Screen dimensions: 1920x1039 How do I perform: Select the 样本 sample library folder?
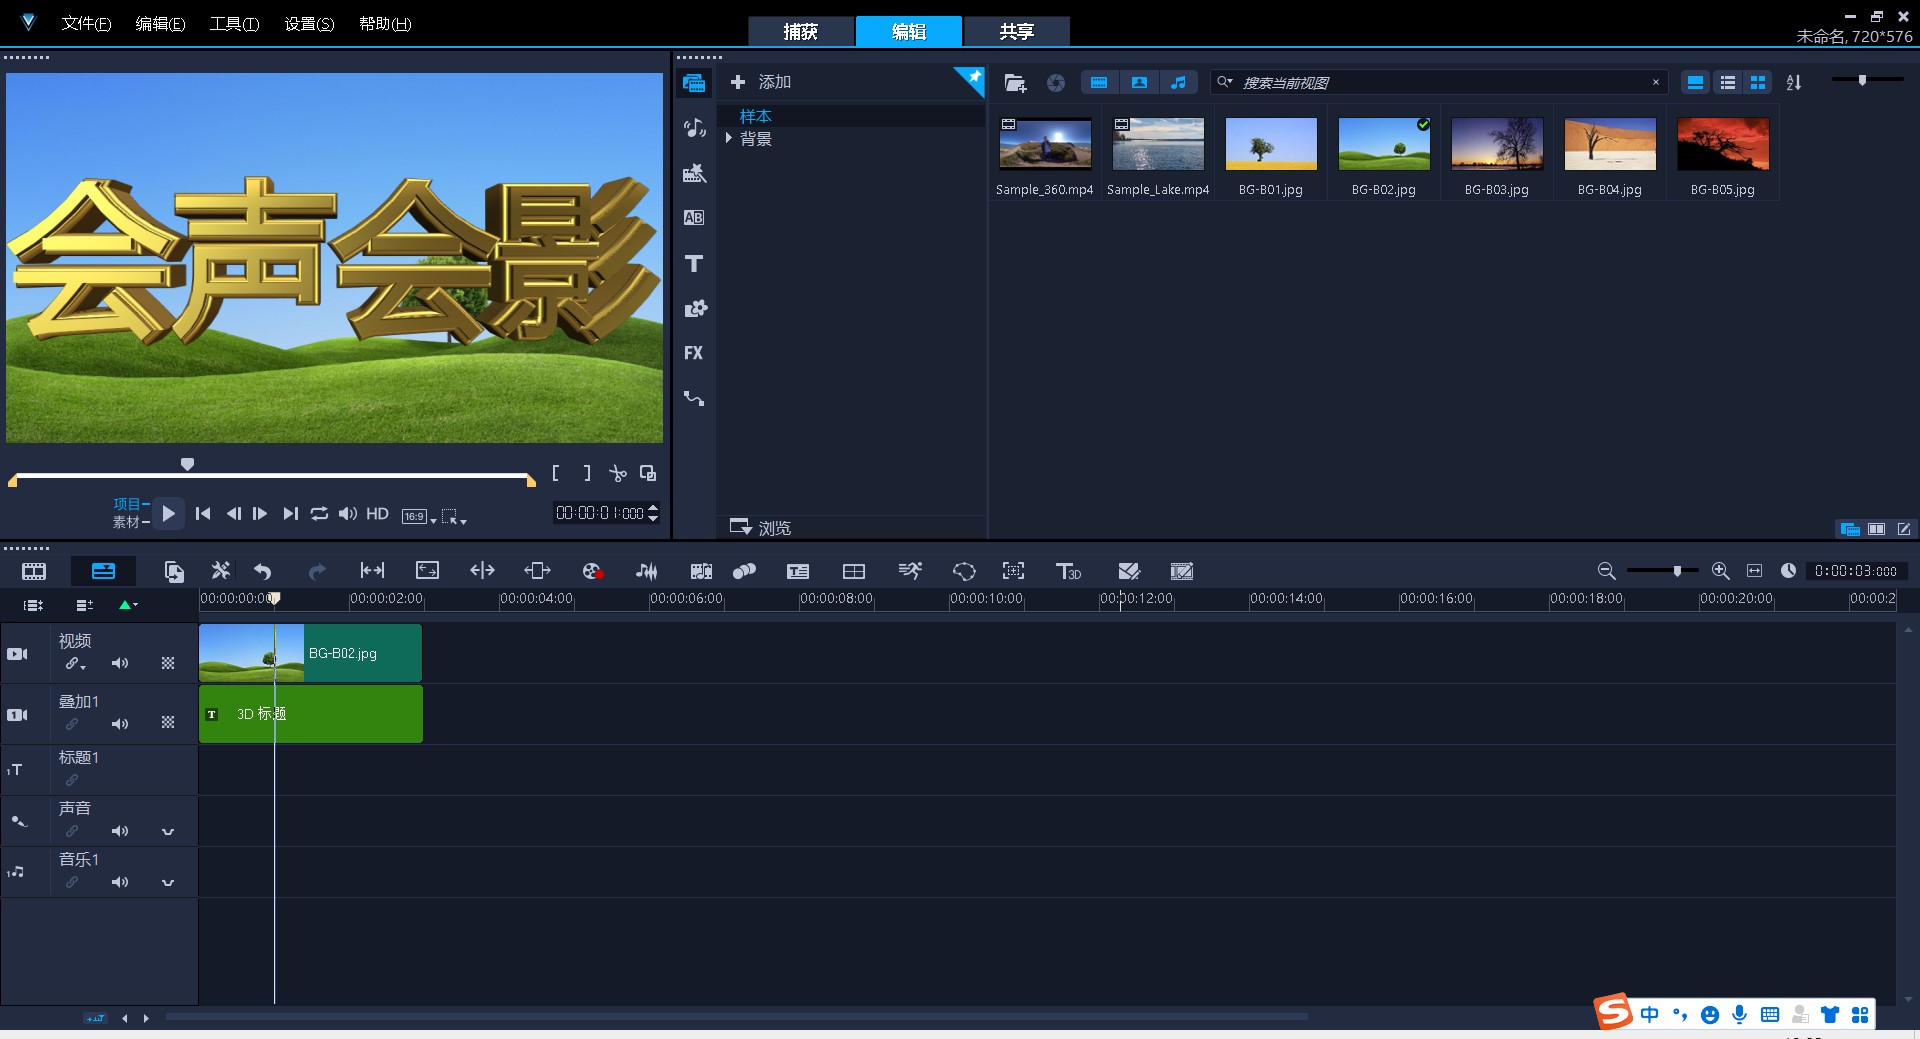click(755, 116)
